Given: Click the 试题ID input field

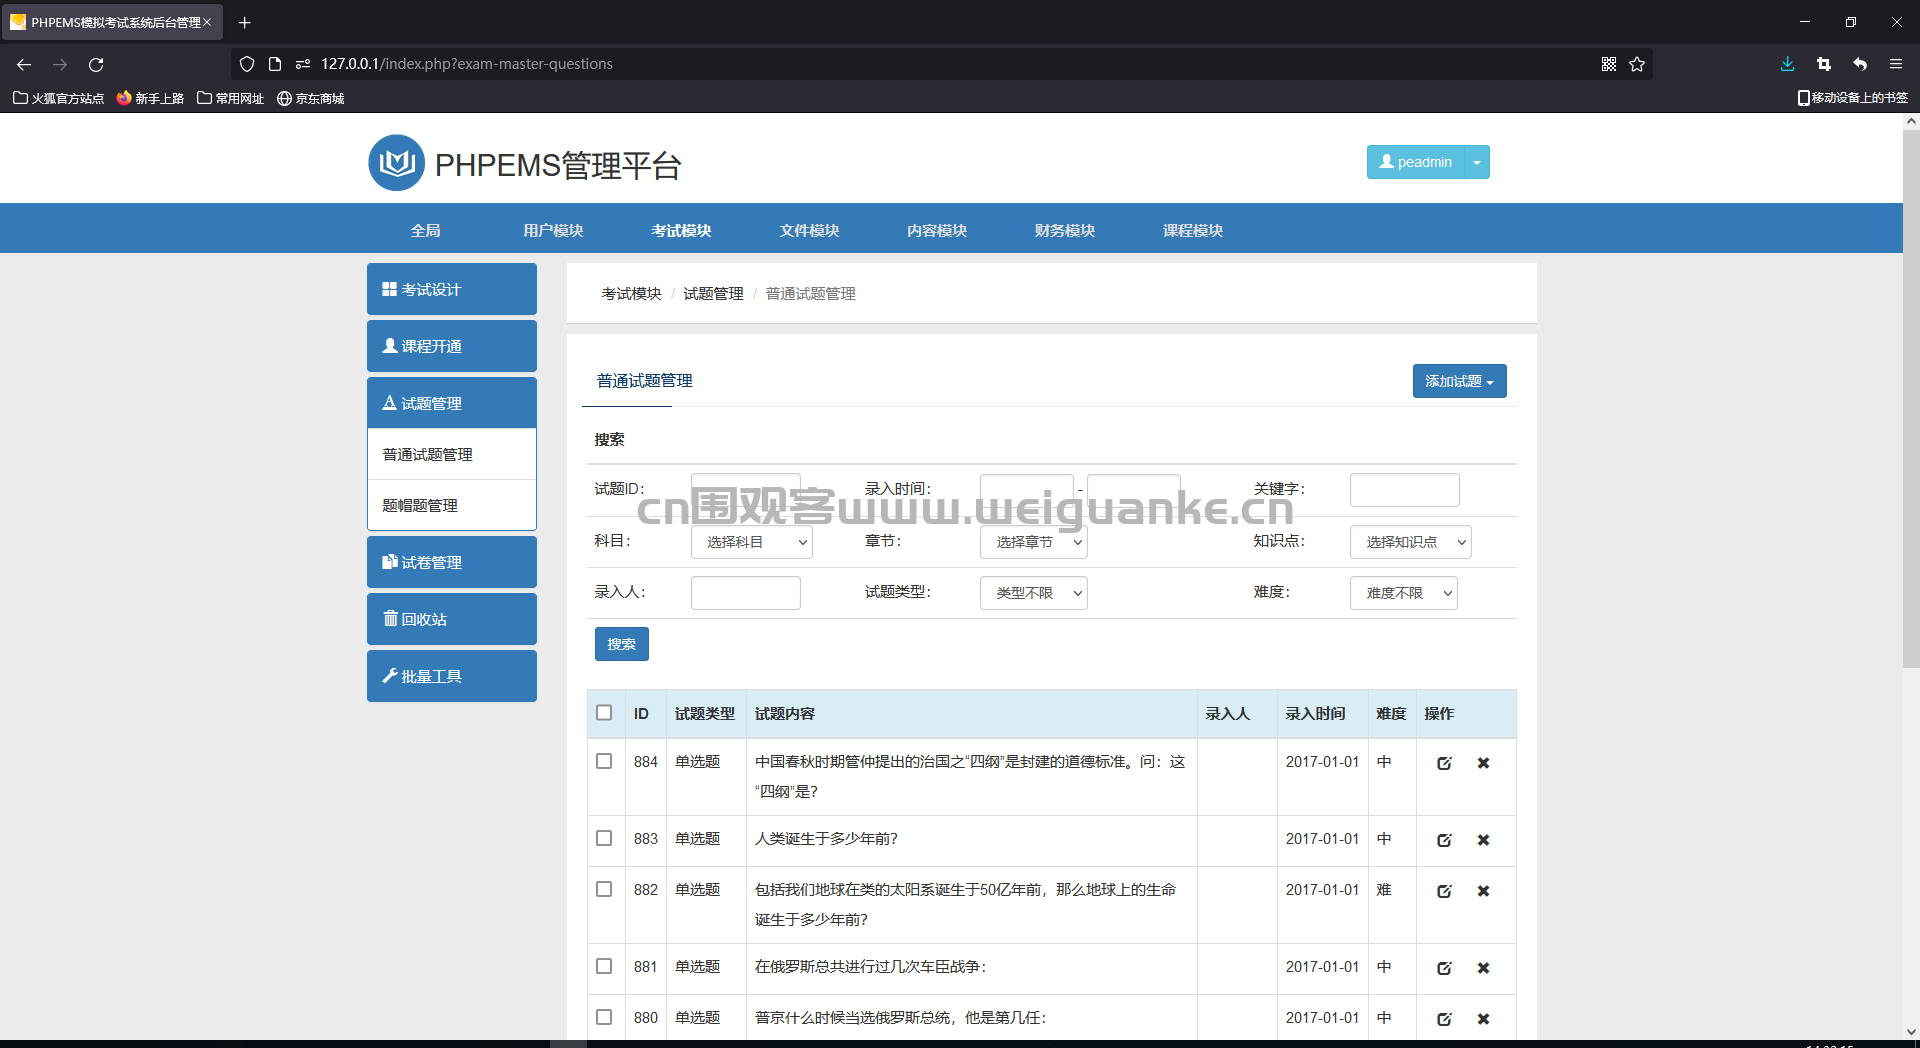Looking at the screenshot, I should point(746,490).
